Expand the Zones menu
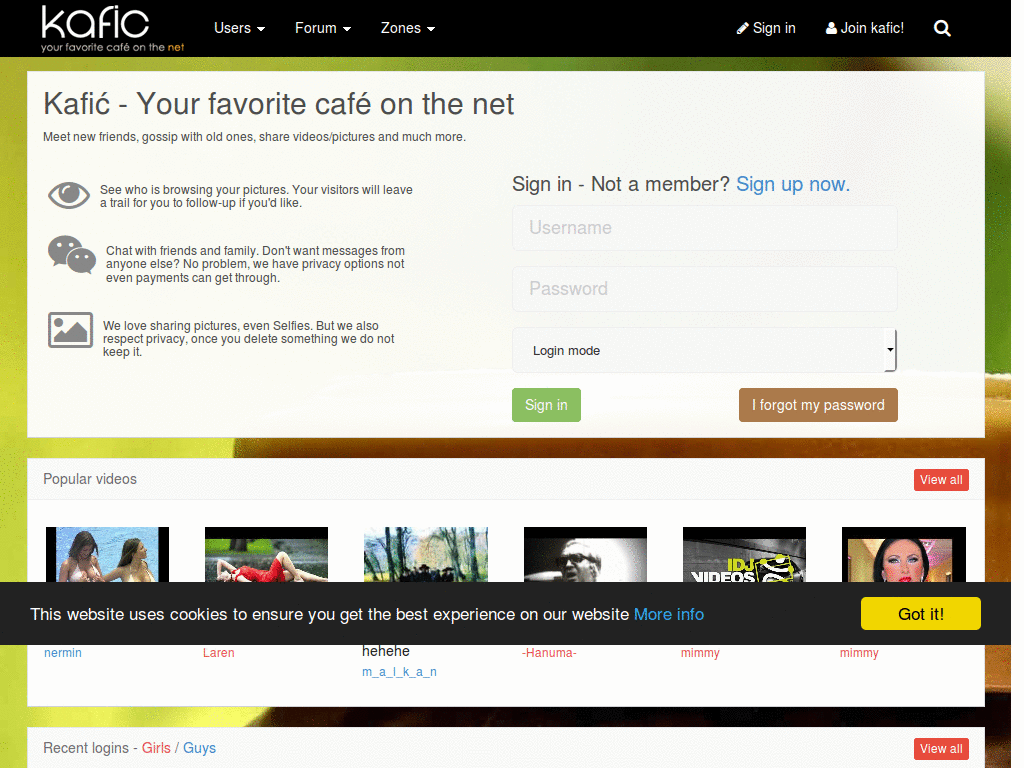 click(x=408, y=28)
